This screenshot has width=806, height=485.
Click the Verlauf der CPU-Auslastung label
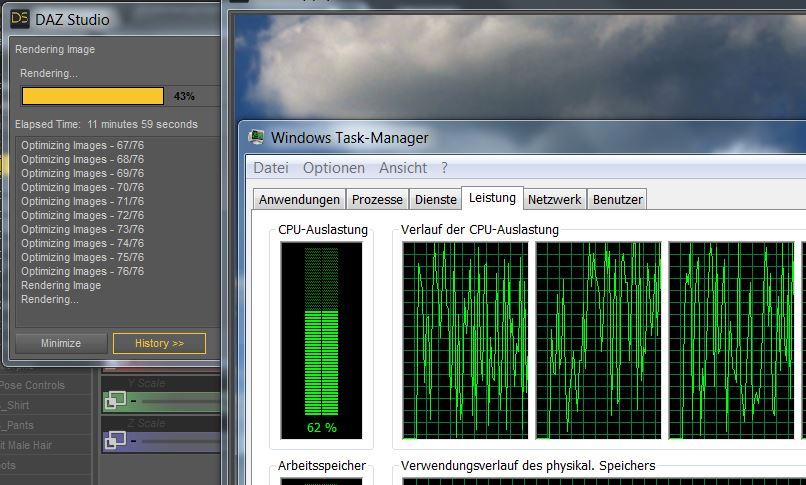pos(480,230)
